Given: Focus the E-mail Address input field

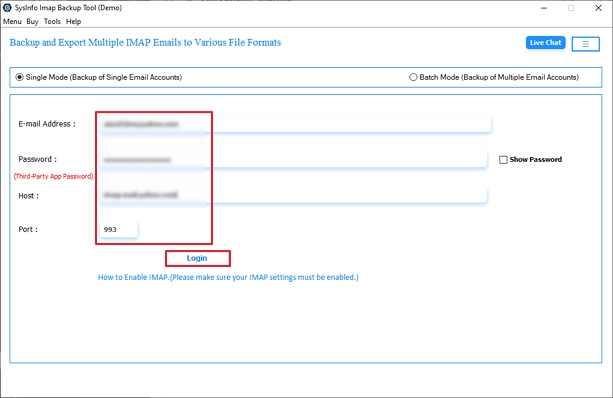Looking at the screenshot, I should (x=295, y=124).
